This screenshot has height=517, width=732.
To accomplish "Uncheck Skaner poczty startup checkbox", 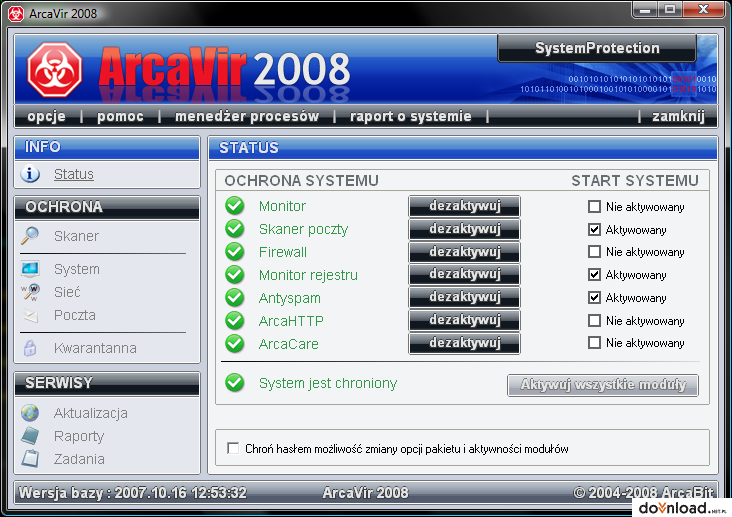I will pyautogui.click(x=594, y=229).
